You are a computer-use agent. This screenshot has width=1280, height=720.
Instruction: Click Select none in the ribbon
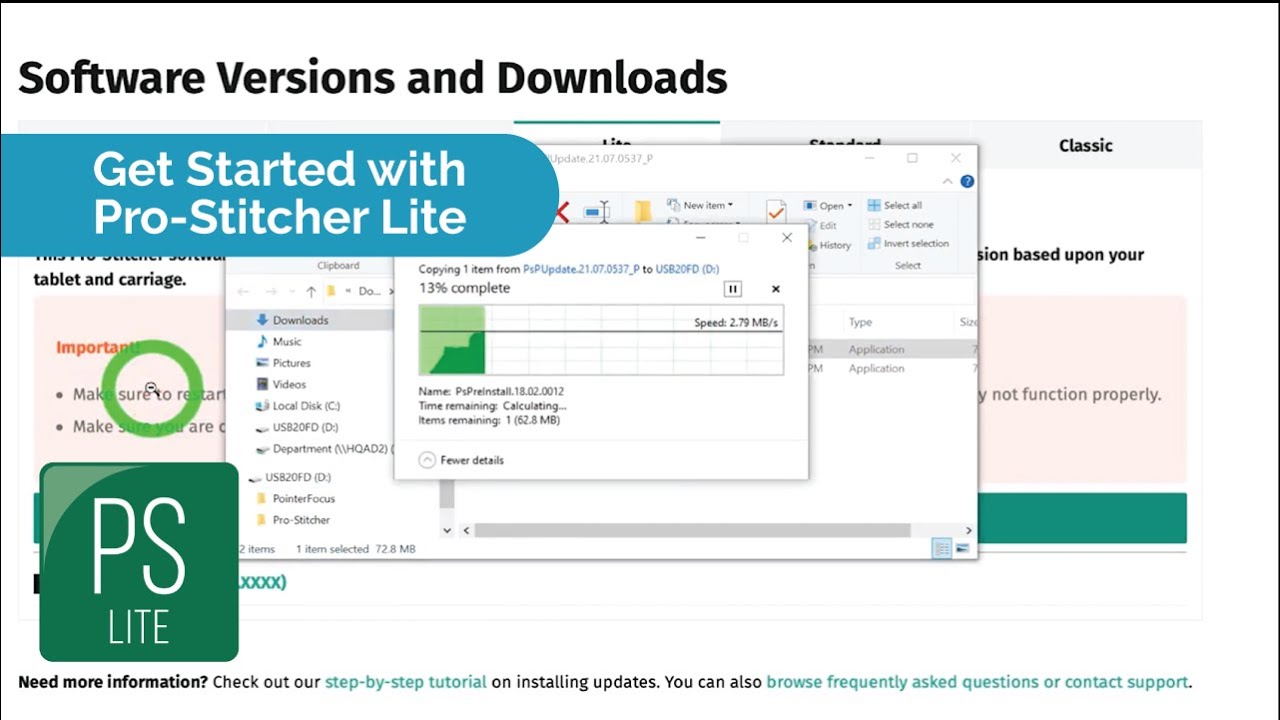pos(900,224)
